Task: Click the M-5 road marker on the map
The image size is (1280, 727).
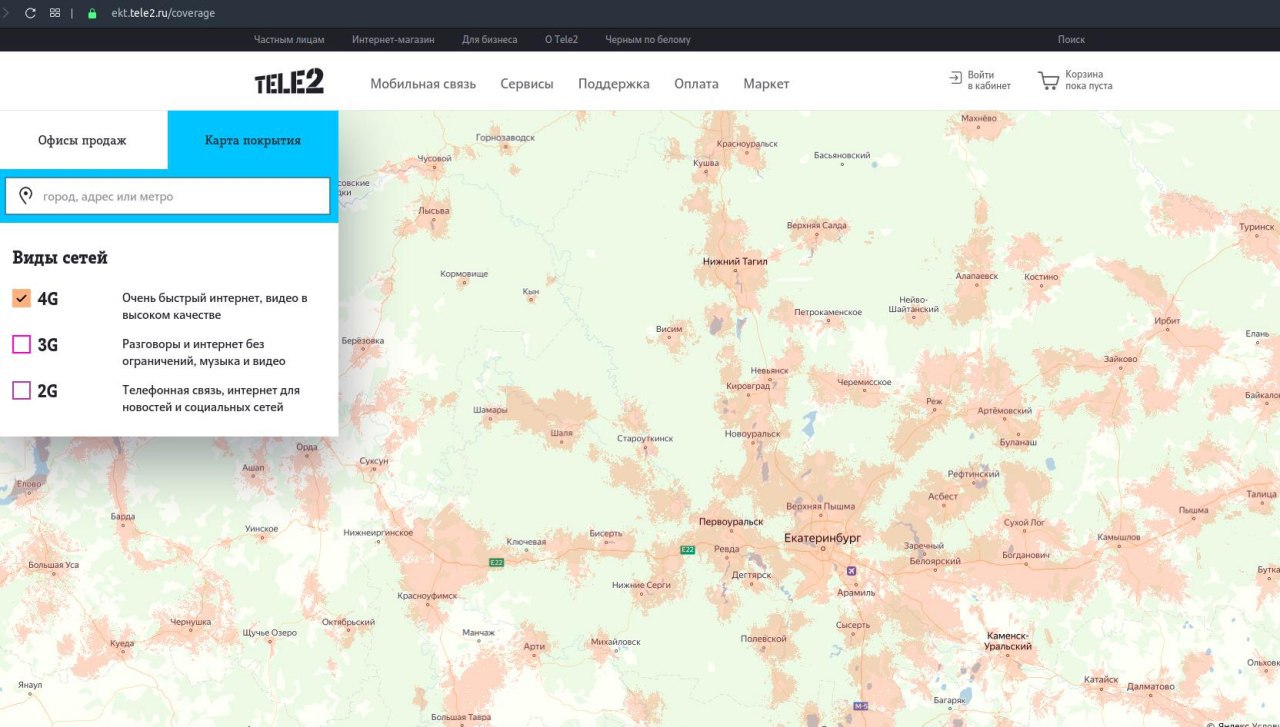Action: pyautogui.click(x=861, y=706)
